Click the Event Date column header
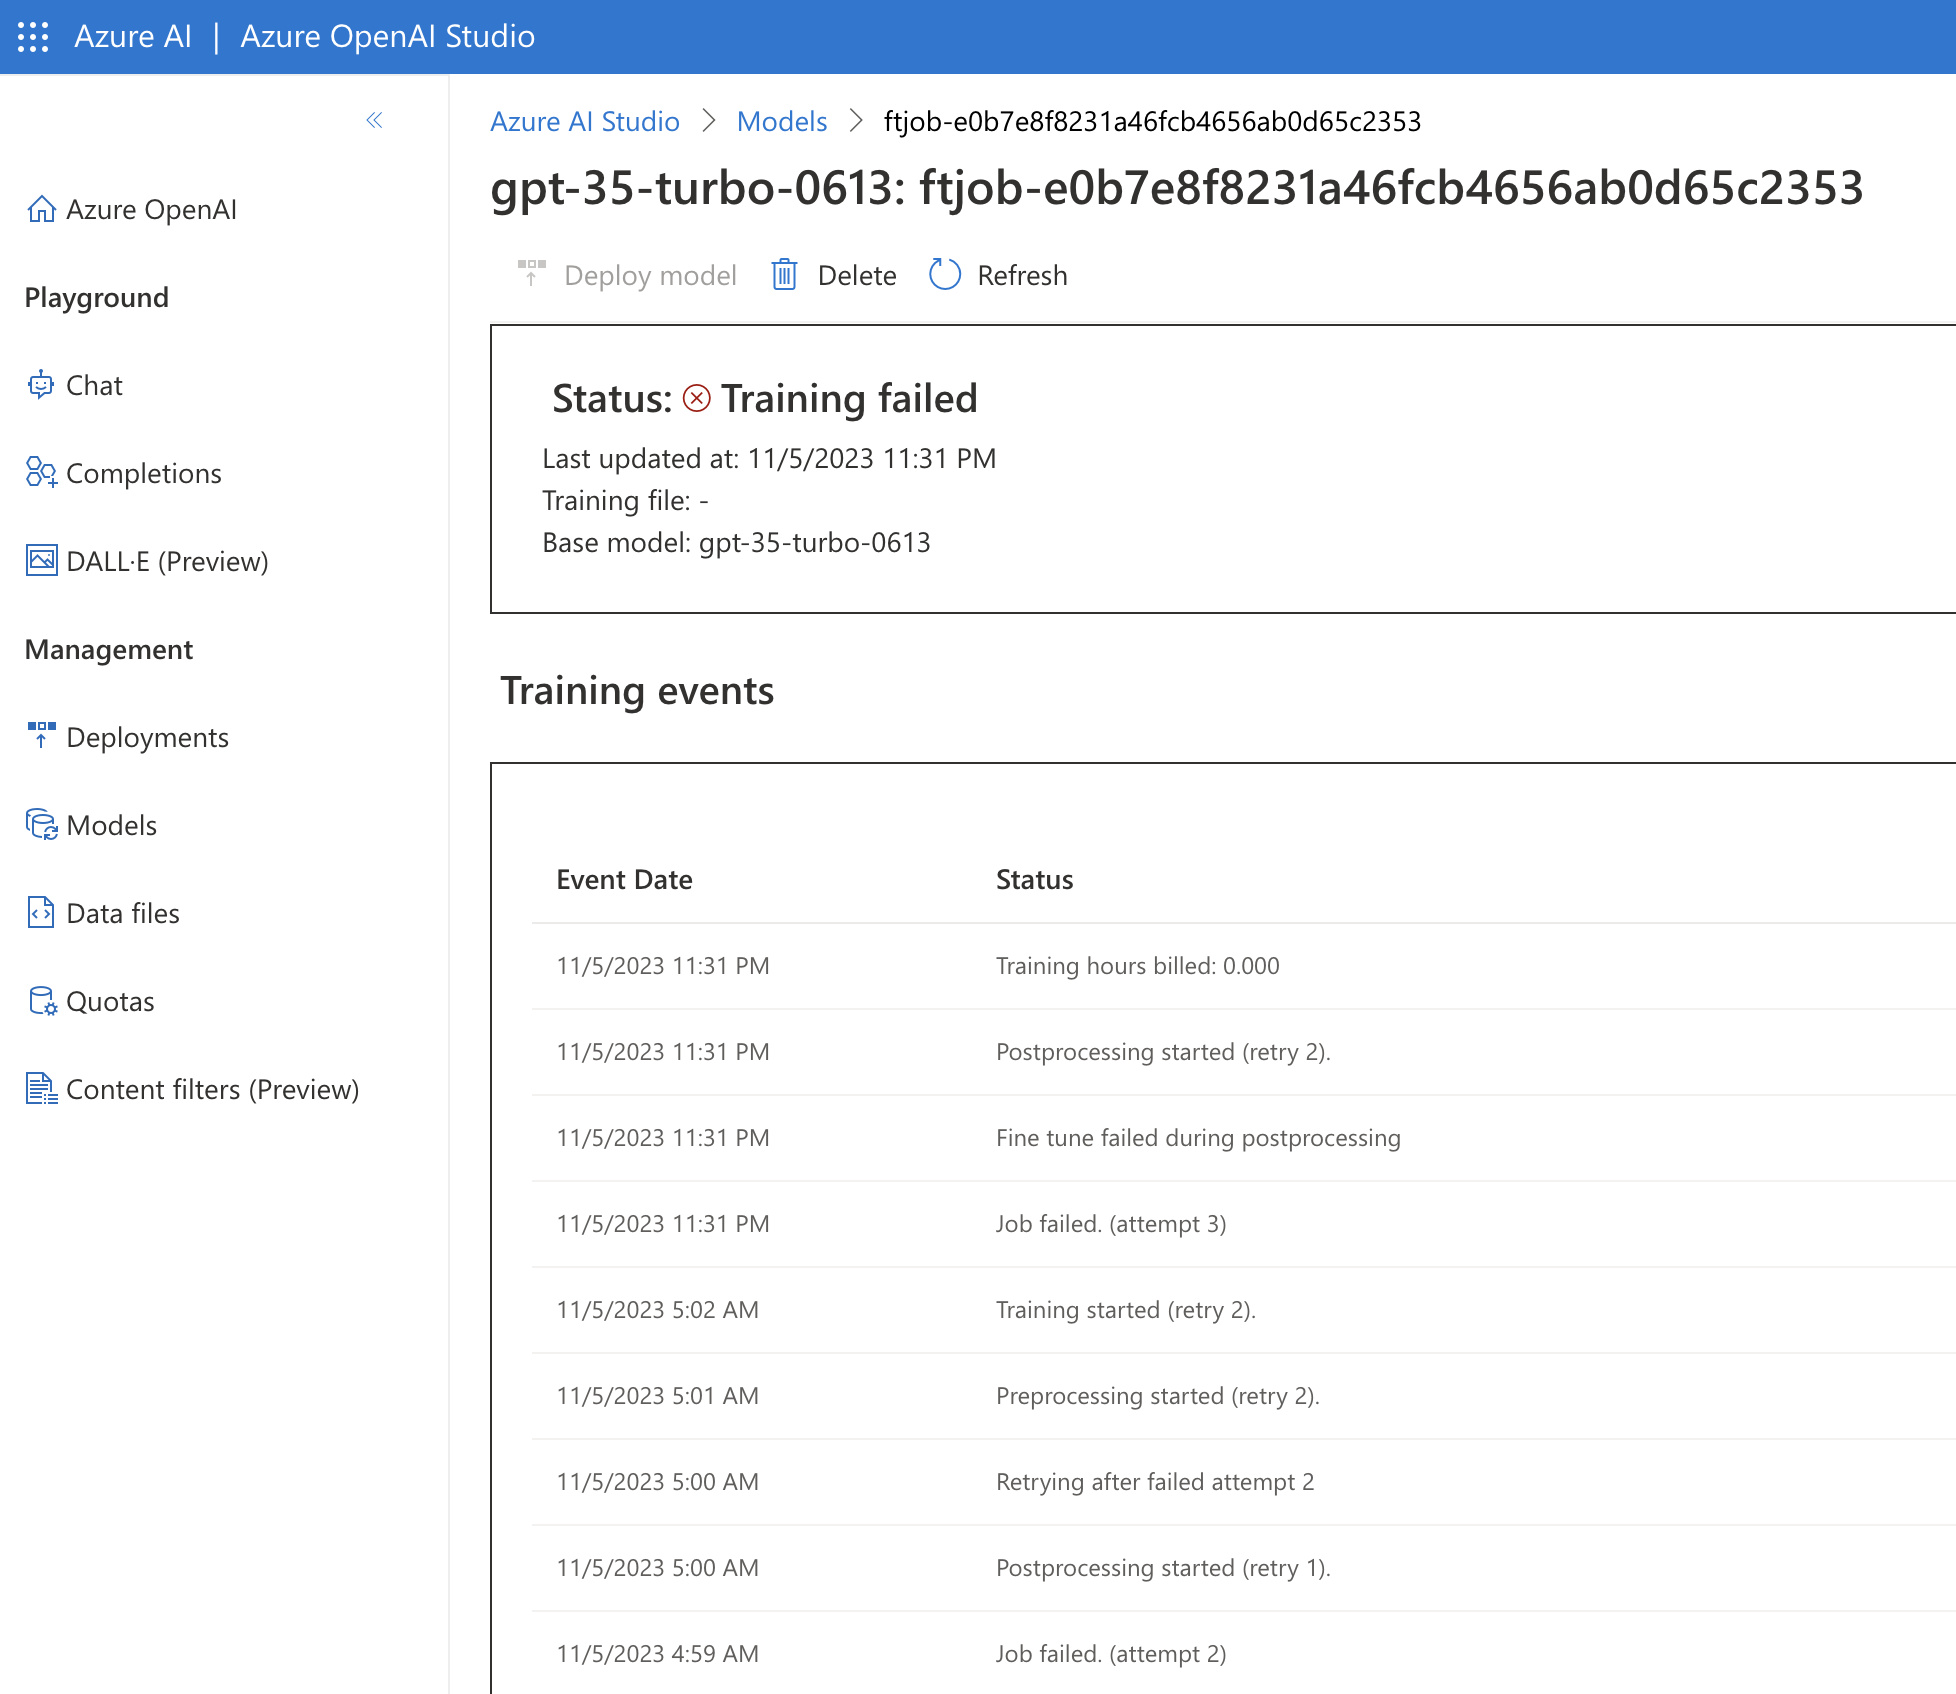1956x1694 pixels. 624,880
